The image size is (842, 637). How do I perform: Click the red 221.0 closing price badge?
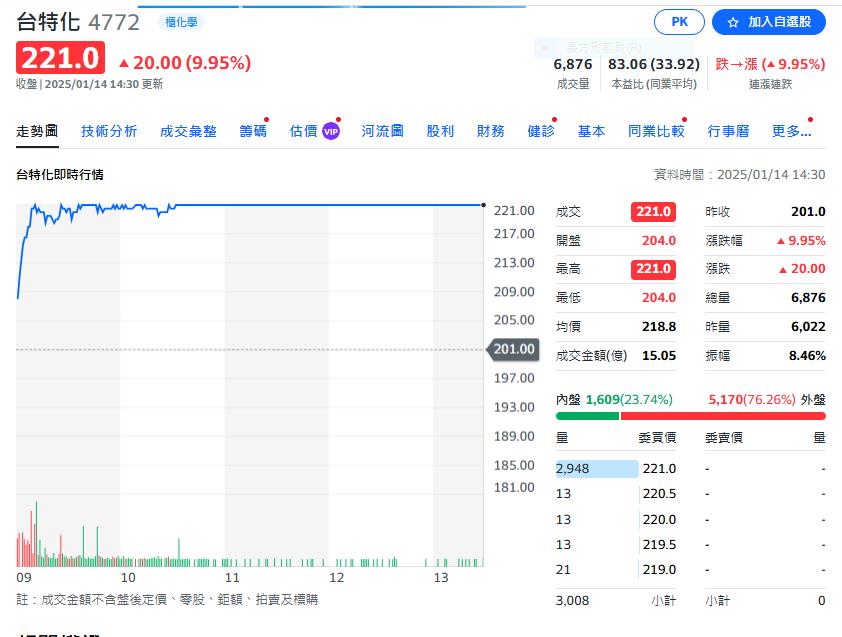tap(60, 57)
